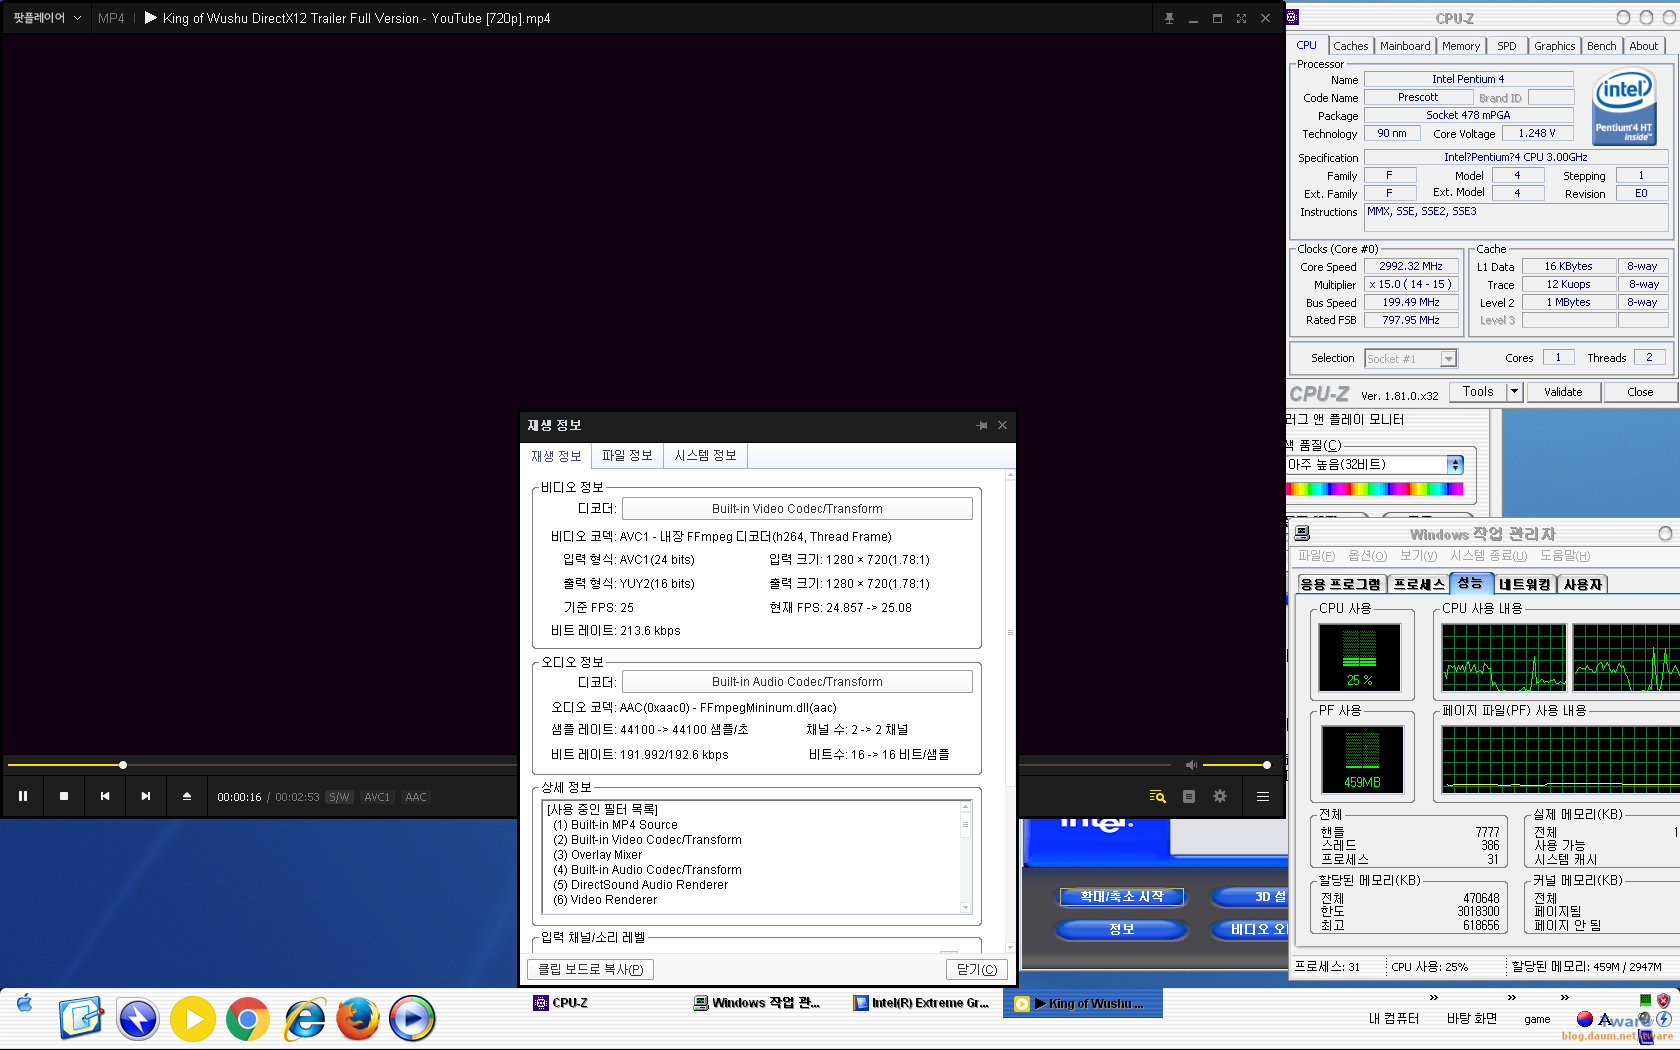Open PotPlayer yellow play icon in dock
Image resolution: width=1680 pixels, height=1050 pixels.
pyautogui.click(x=192, y=1019)
